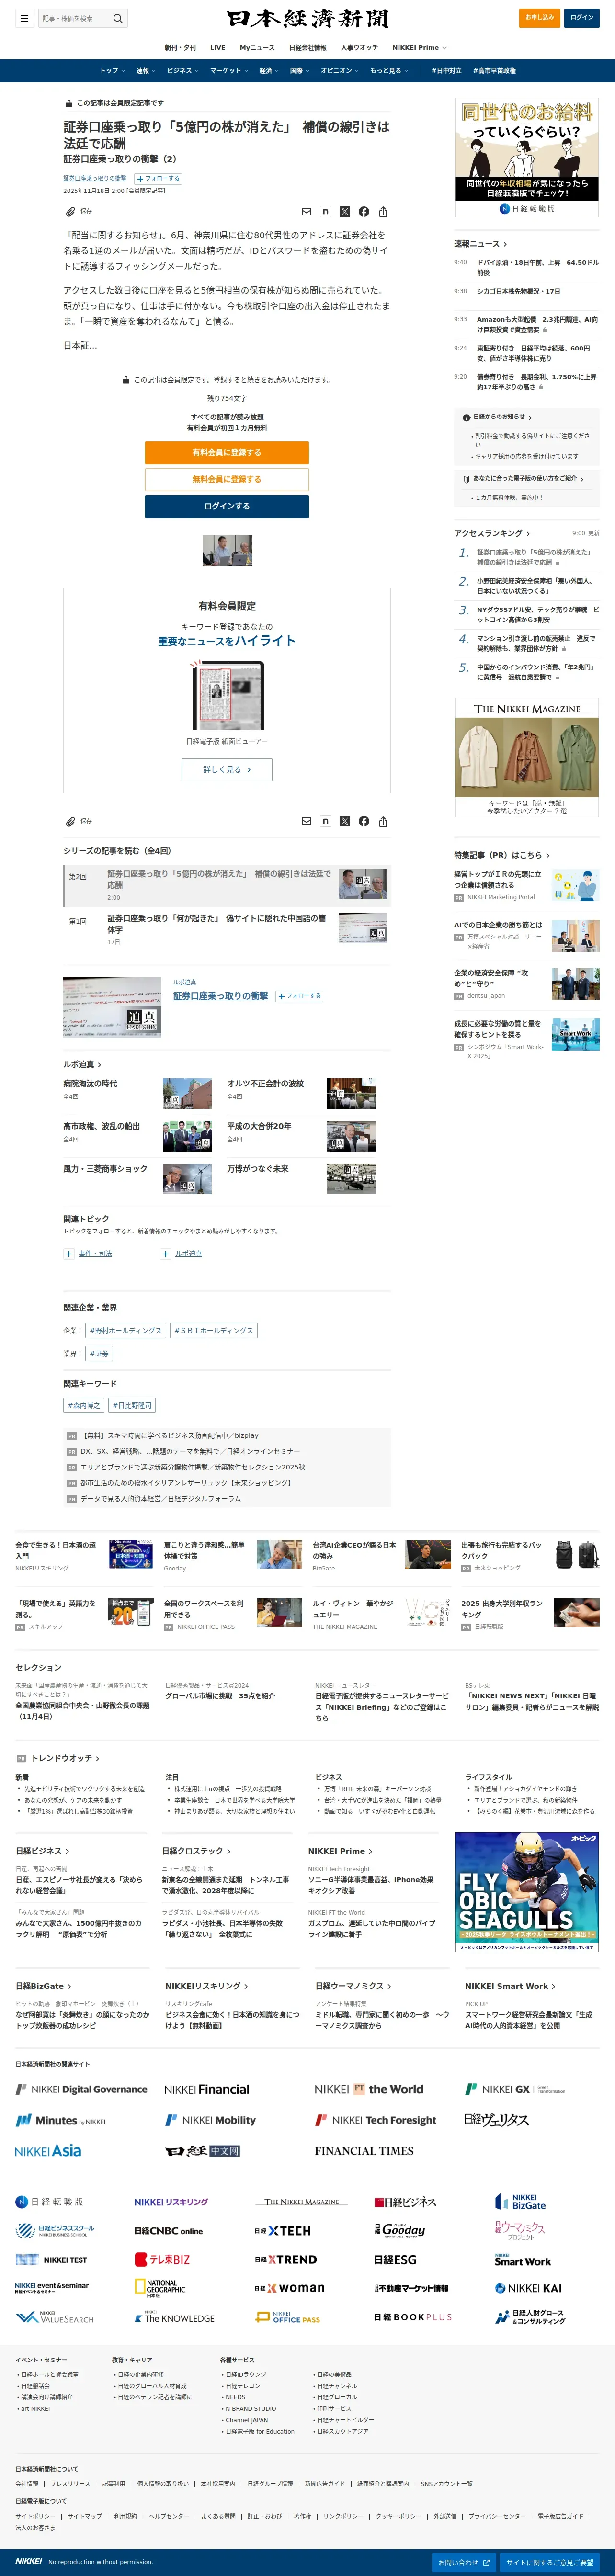Click the orange お申し込み button
Image resolution: width=615 pixels, height=2576 pixels.
tap(540, 17)
